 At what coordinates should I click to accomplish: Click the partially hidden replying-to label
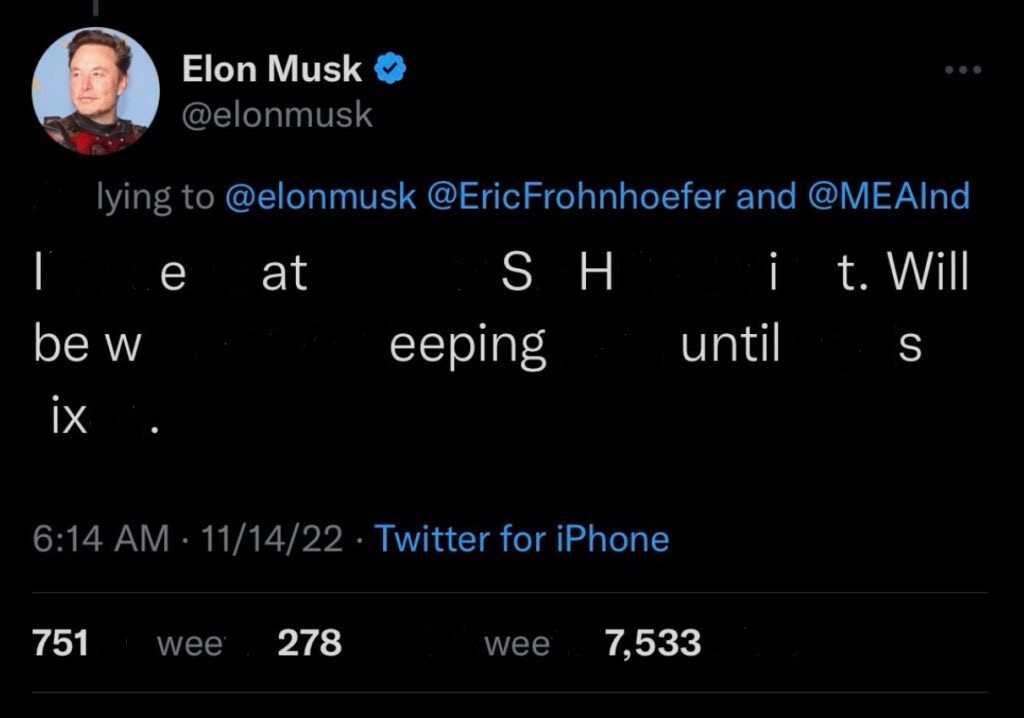click(154, 198)
